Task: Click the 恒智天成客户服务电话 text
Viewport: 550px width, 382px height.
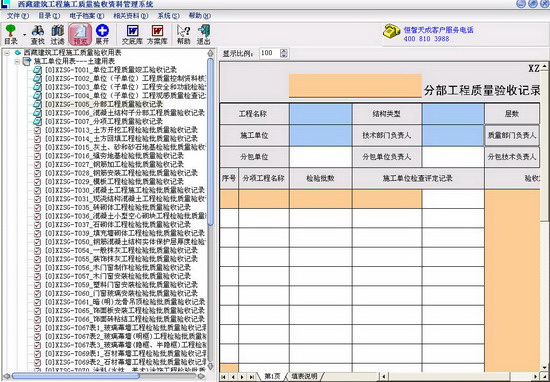Action: (438, 30)
